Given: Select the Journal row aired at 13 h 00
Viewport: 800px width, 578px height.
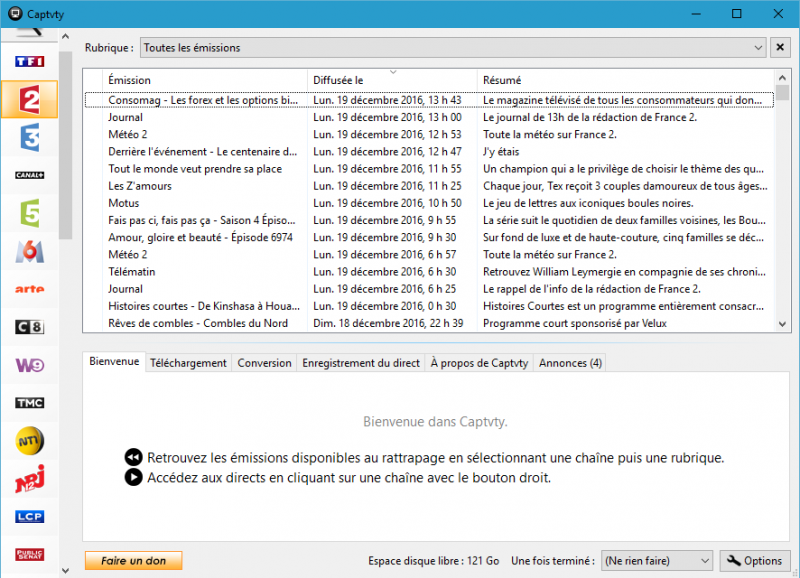Looking at the screenshot, I should pyautogui.click(x=429, y=117).
